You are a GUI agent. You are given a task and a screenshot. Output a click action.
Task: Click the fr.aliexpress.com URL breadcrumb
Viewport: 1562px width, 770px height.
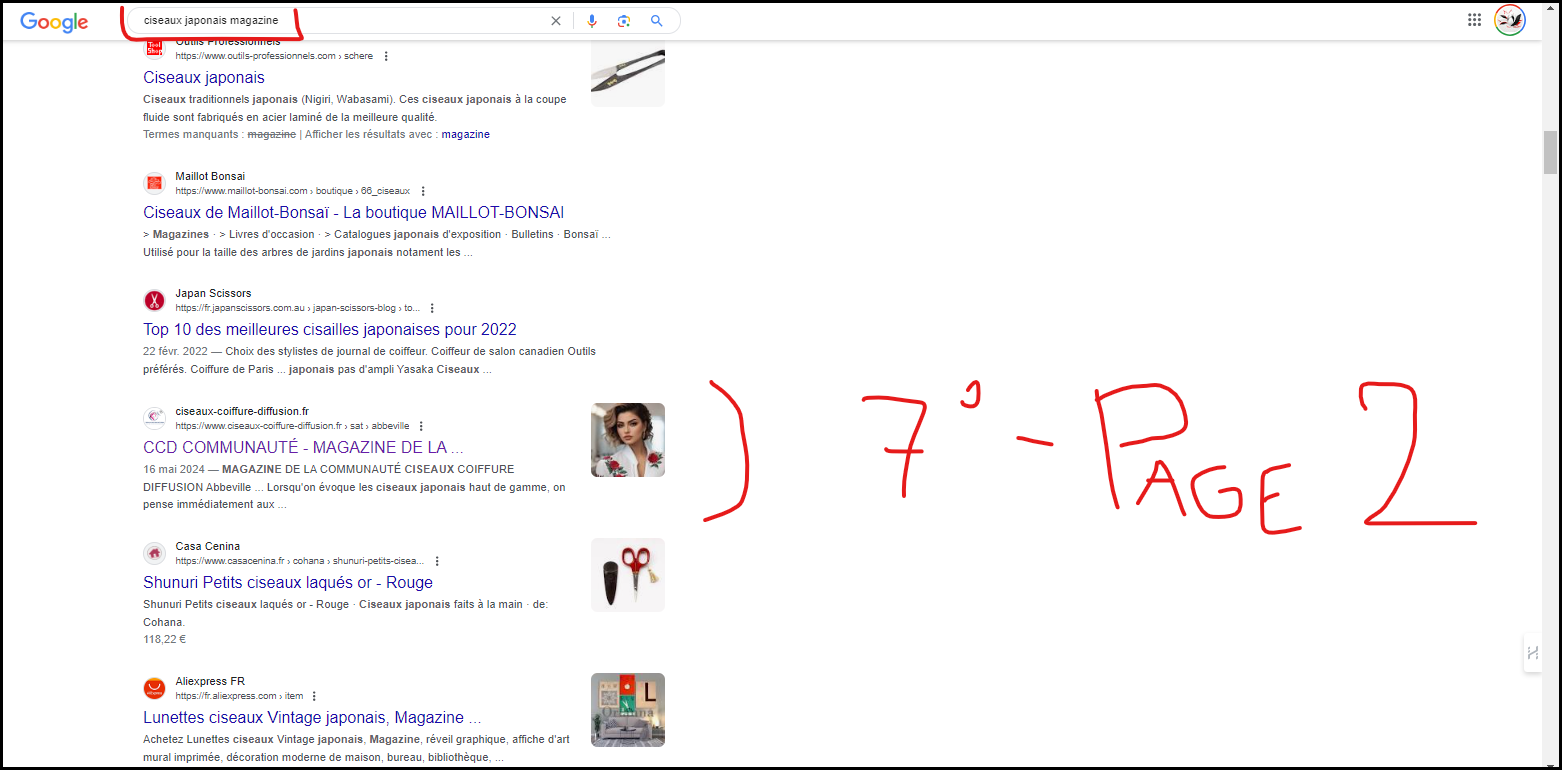pos(239,696)
